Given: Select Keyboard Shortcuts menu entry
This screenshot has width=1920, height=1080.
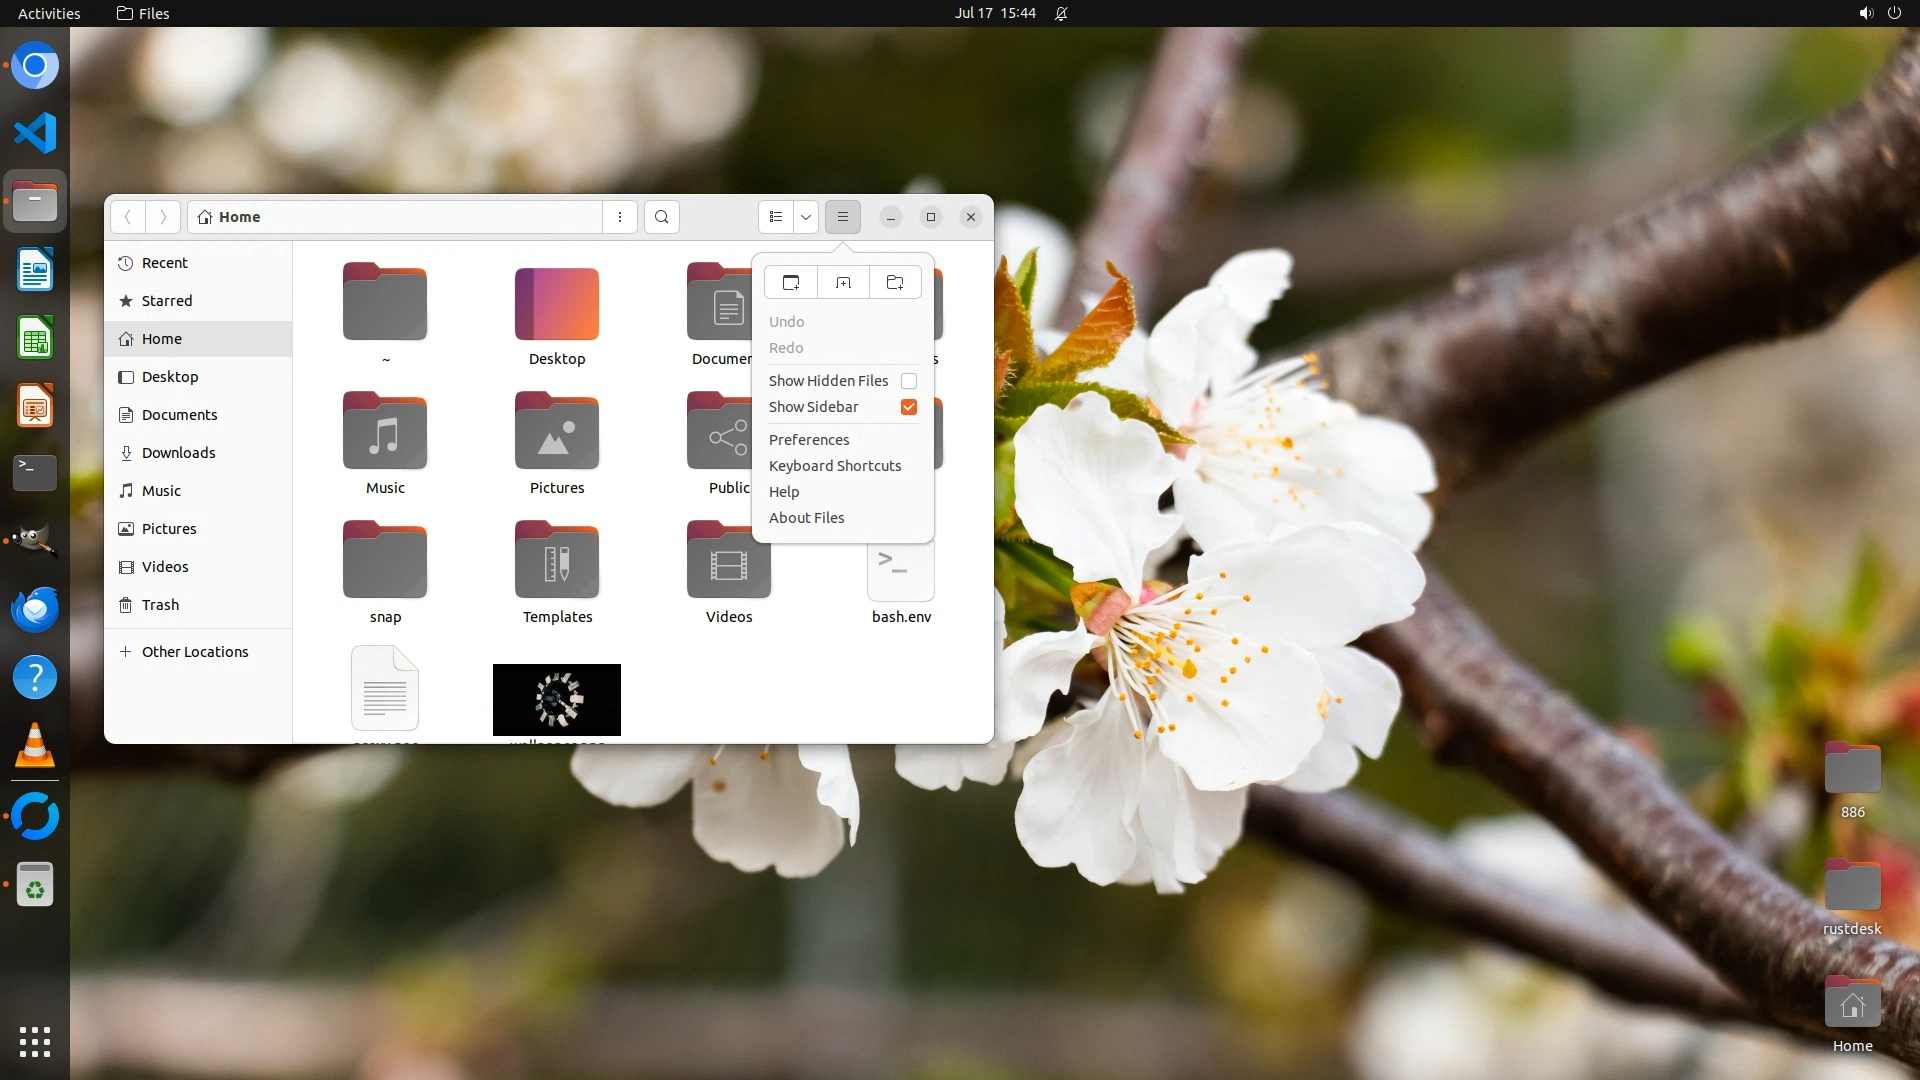Looking at the screenshot, I should (x=835, y=466).
